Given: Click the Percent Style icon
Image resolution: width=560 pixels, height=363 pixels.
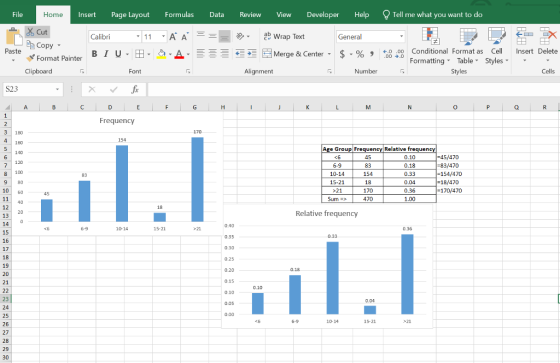Looking at the screenshot, I should 360,54.
